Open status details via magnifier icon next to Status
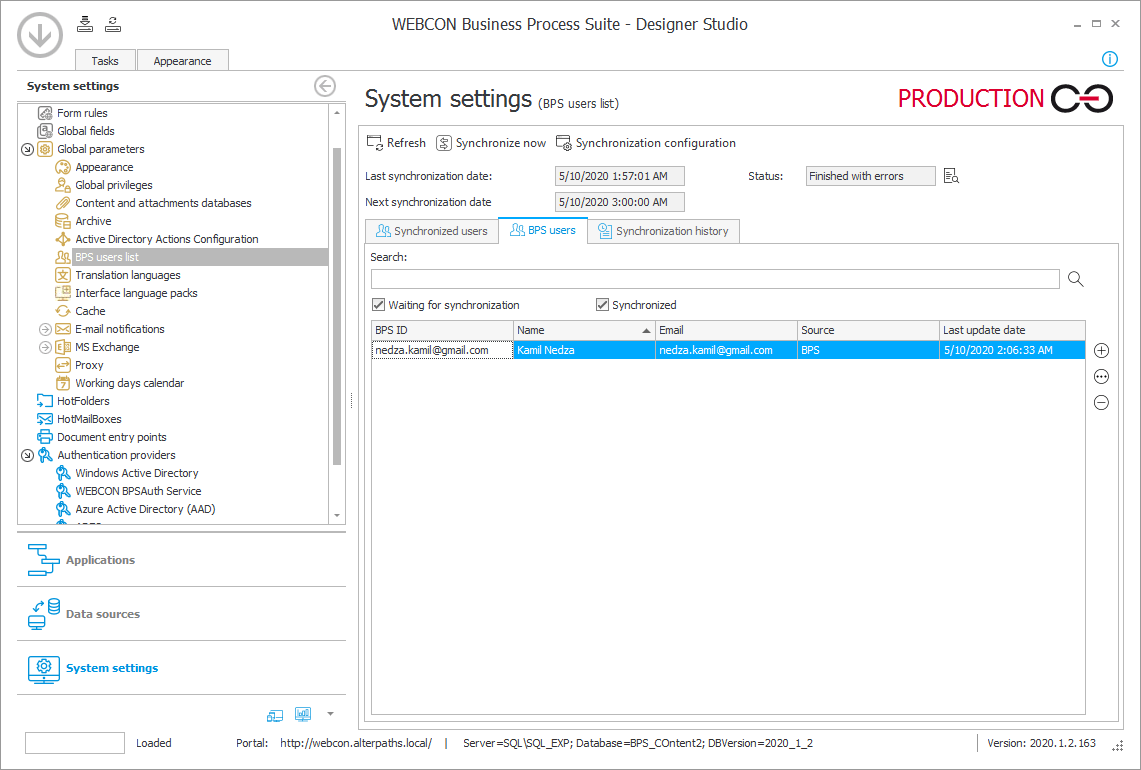1141x770 pixels. point(950,175)
